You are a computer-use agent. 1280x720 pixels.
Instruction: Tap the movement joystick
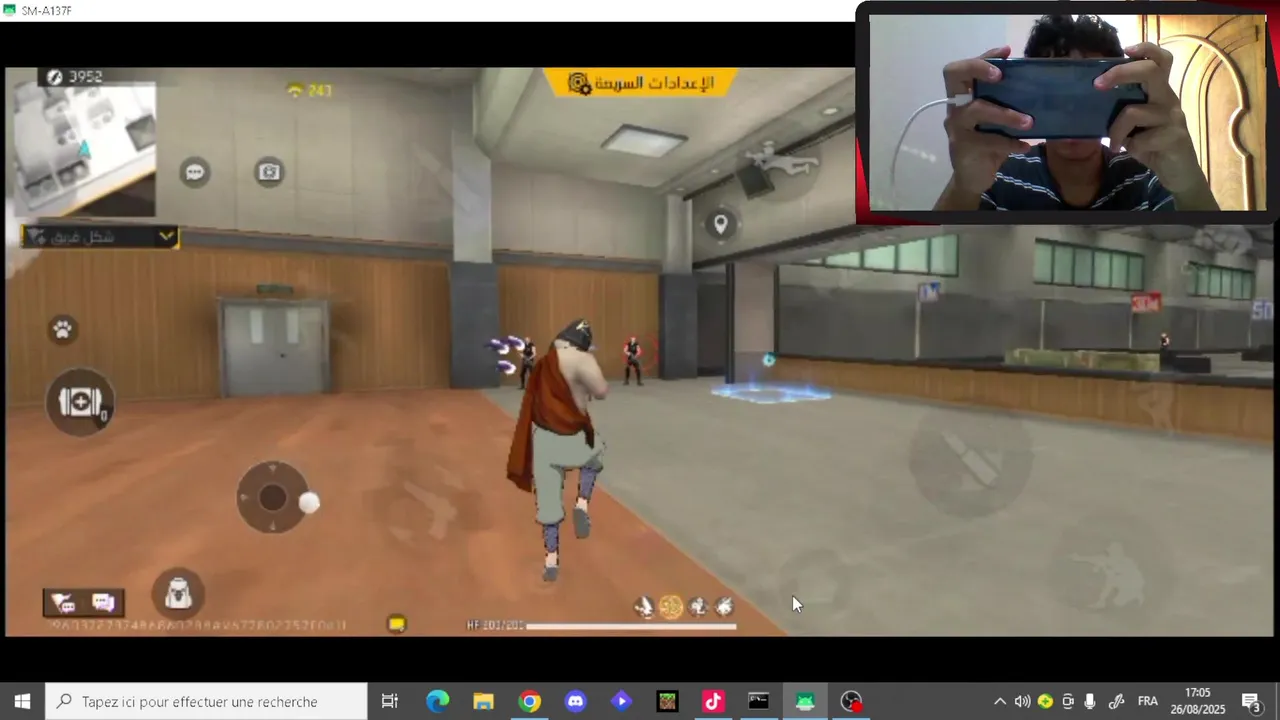[272, 497]
